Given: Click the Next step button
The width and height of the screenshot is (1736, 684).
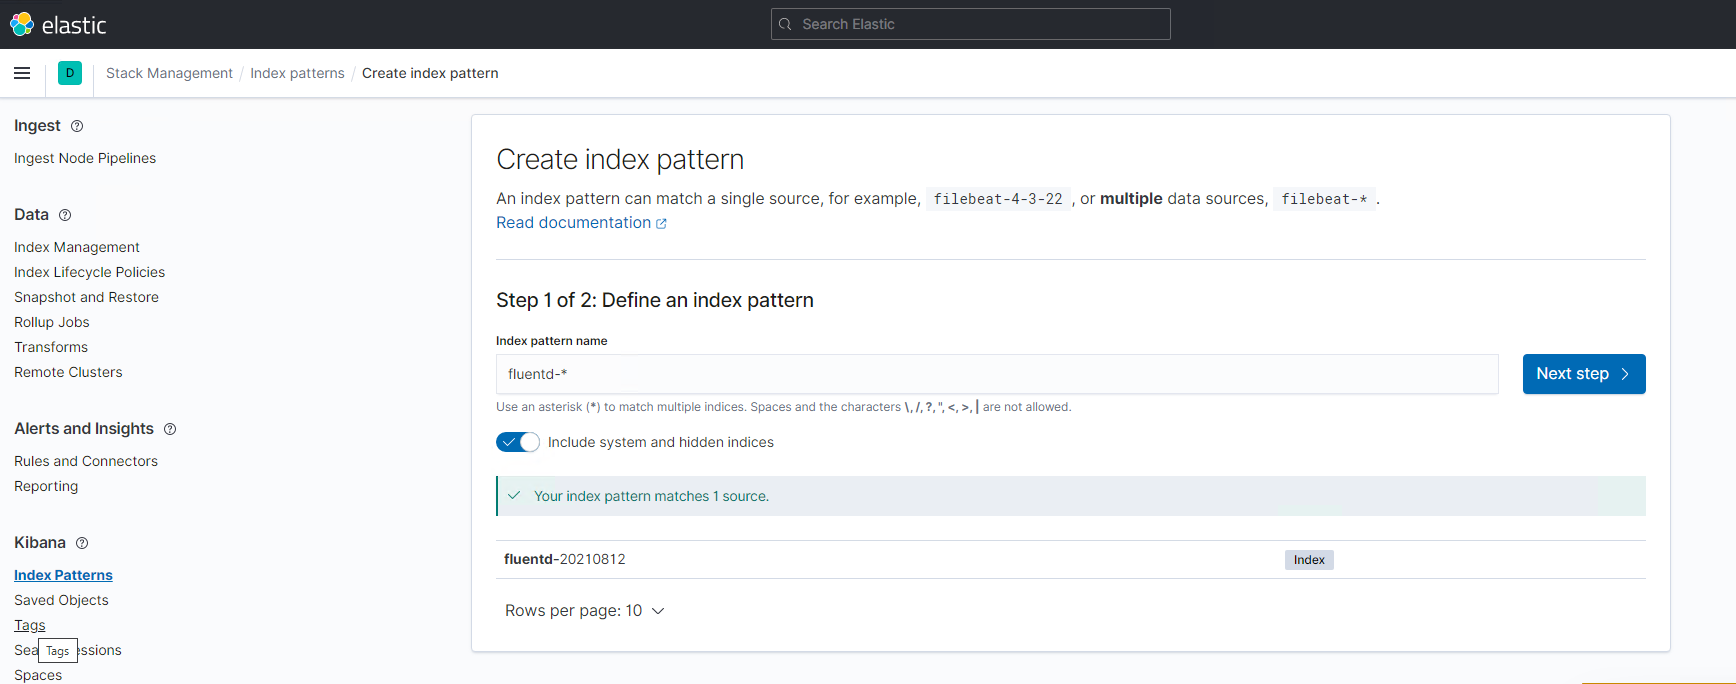Looking at the screenshot, I should point(1584,374).
